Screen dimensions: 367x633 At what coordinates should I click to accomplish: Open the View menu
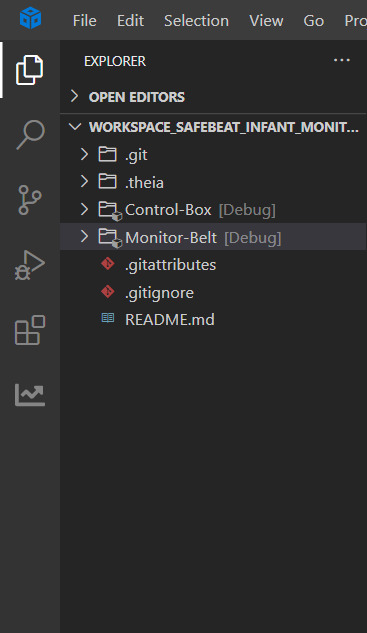coord(266,21)
